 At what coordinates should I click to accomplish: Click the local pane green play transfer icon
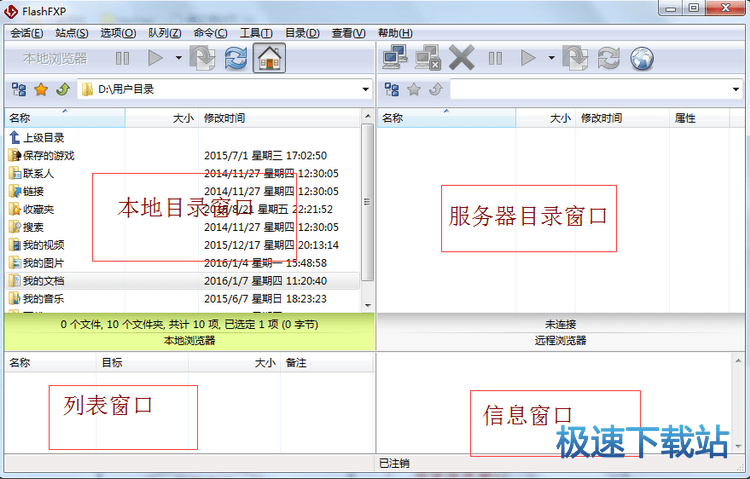pos(155,58)
